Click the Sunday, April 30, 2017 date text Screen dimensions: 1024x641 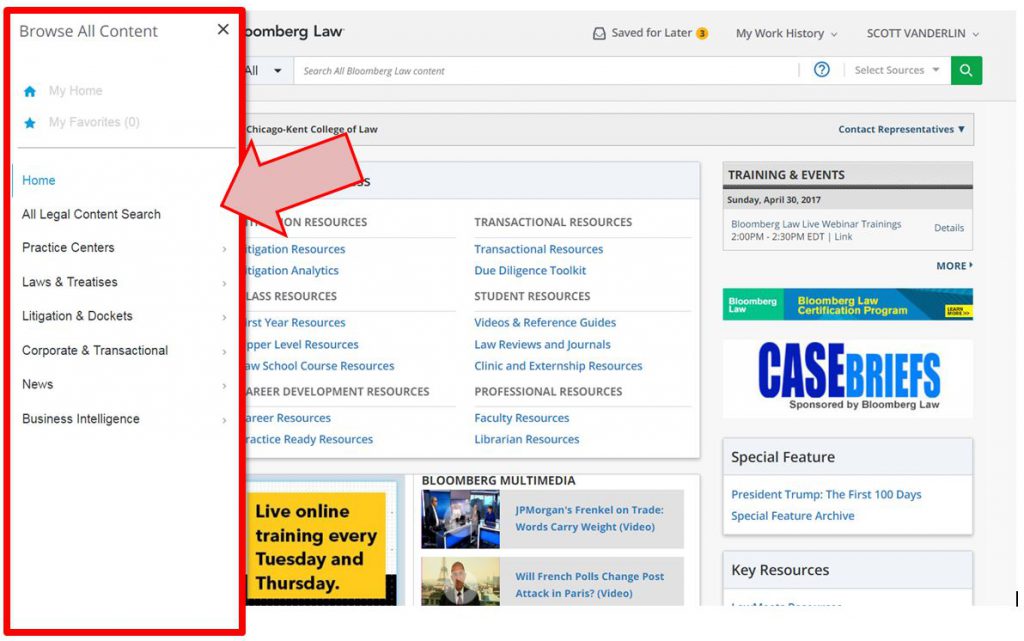tap(773, 200)
